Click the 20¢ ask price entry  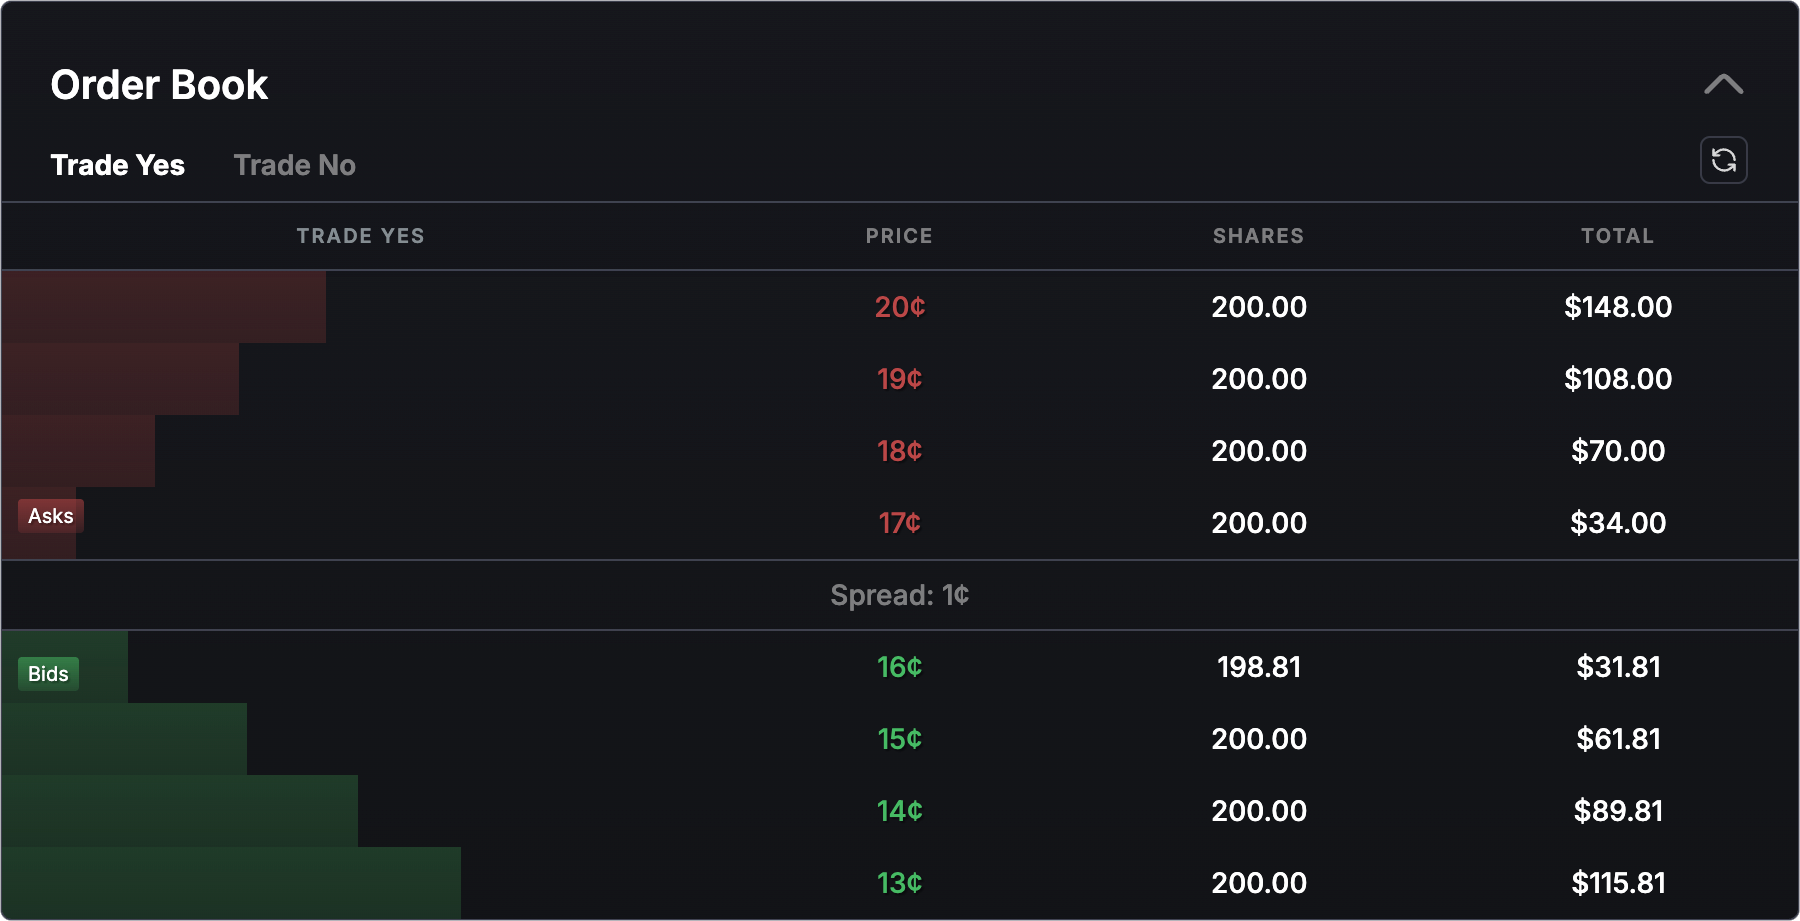(x=900, y=307)
